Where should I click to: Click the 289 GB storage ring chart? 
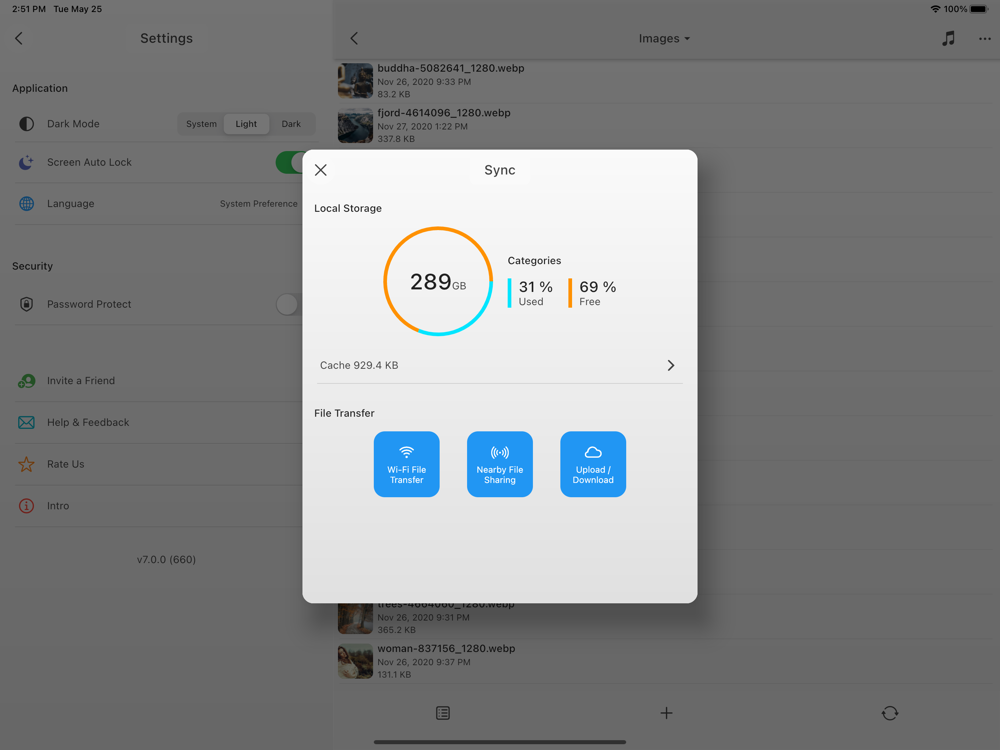[438, 281]
